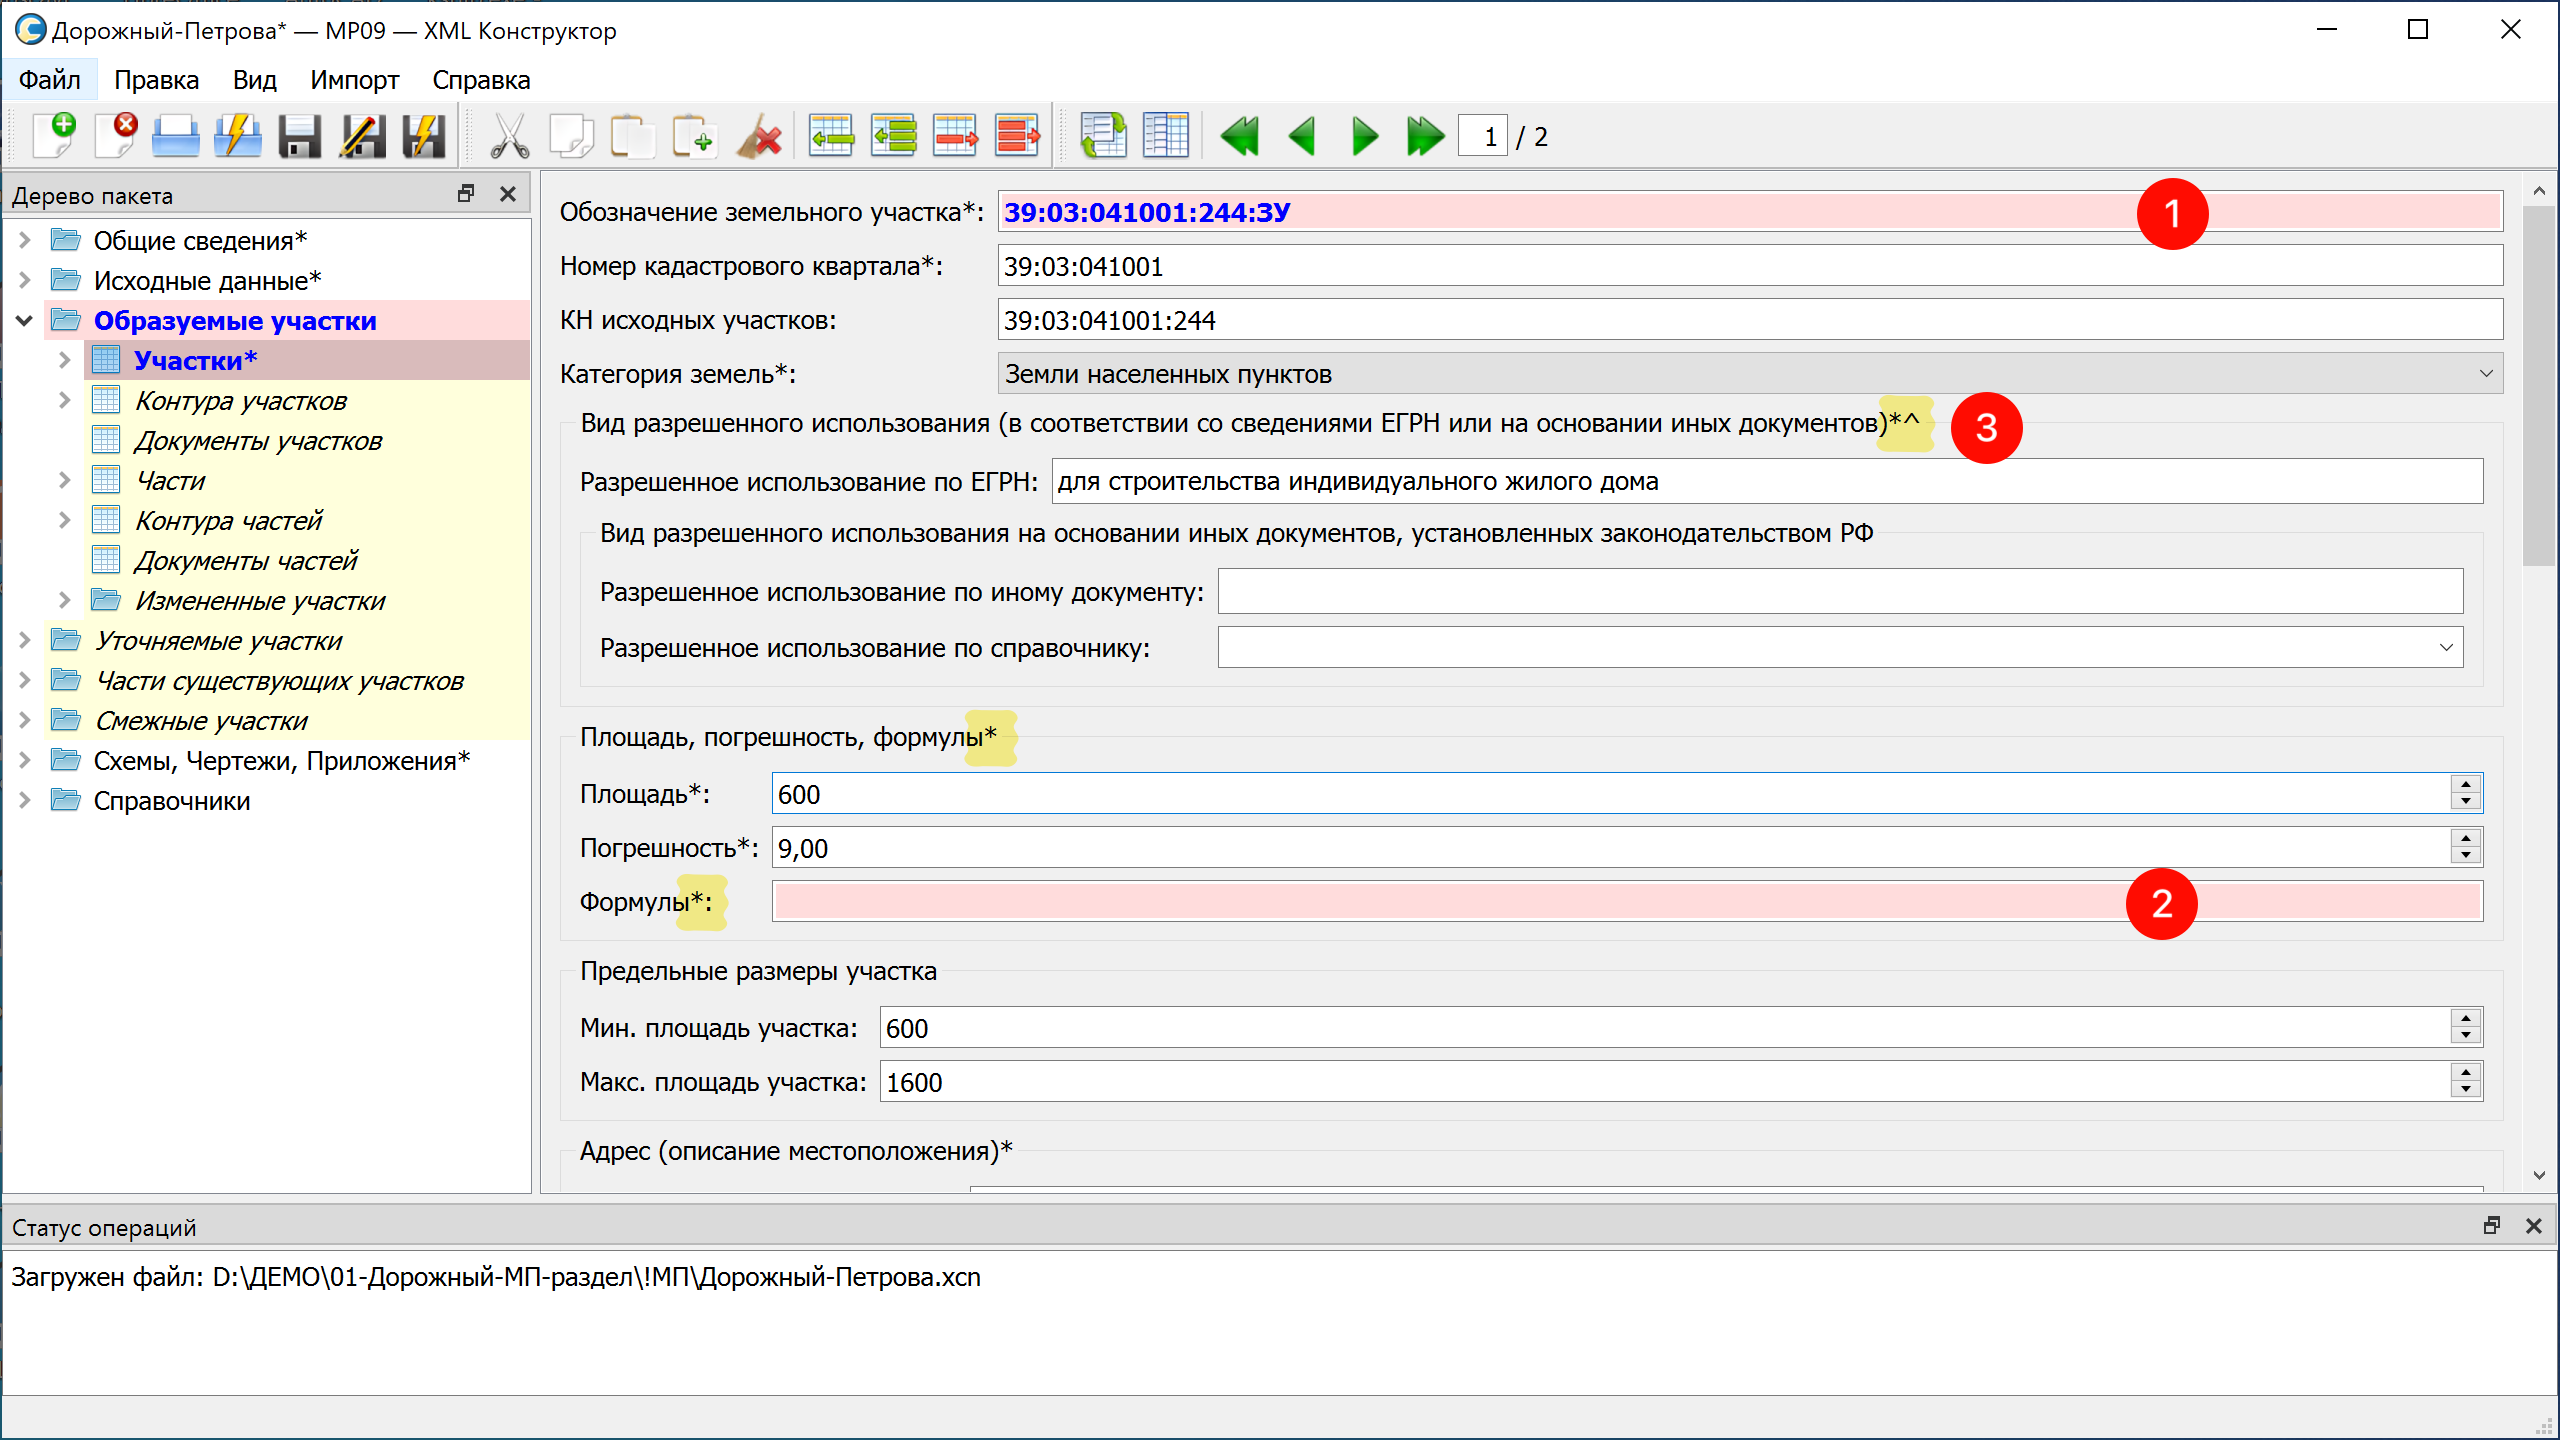Image resolution: width=2560 pixels, height=1440 pixels.
Task: Click the КН исходных участков field
Action: click(x=1750, y=320)
